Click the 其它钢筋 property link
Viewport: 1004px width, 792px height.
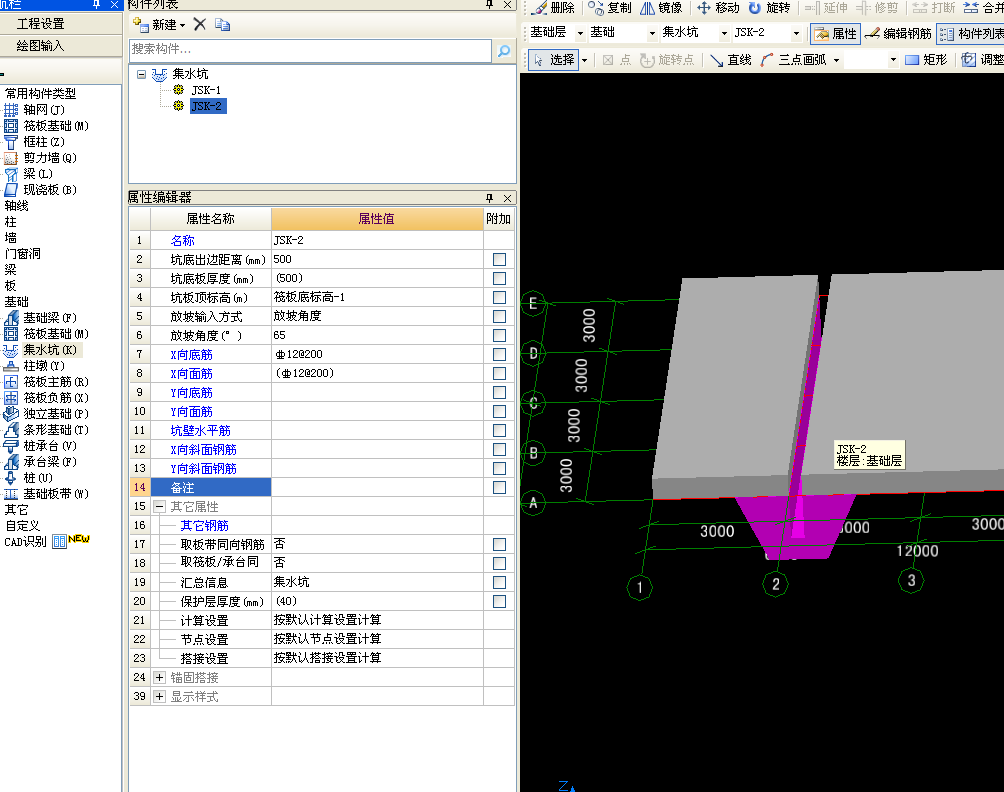[204, 526]
